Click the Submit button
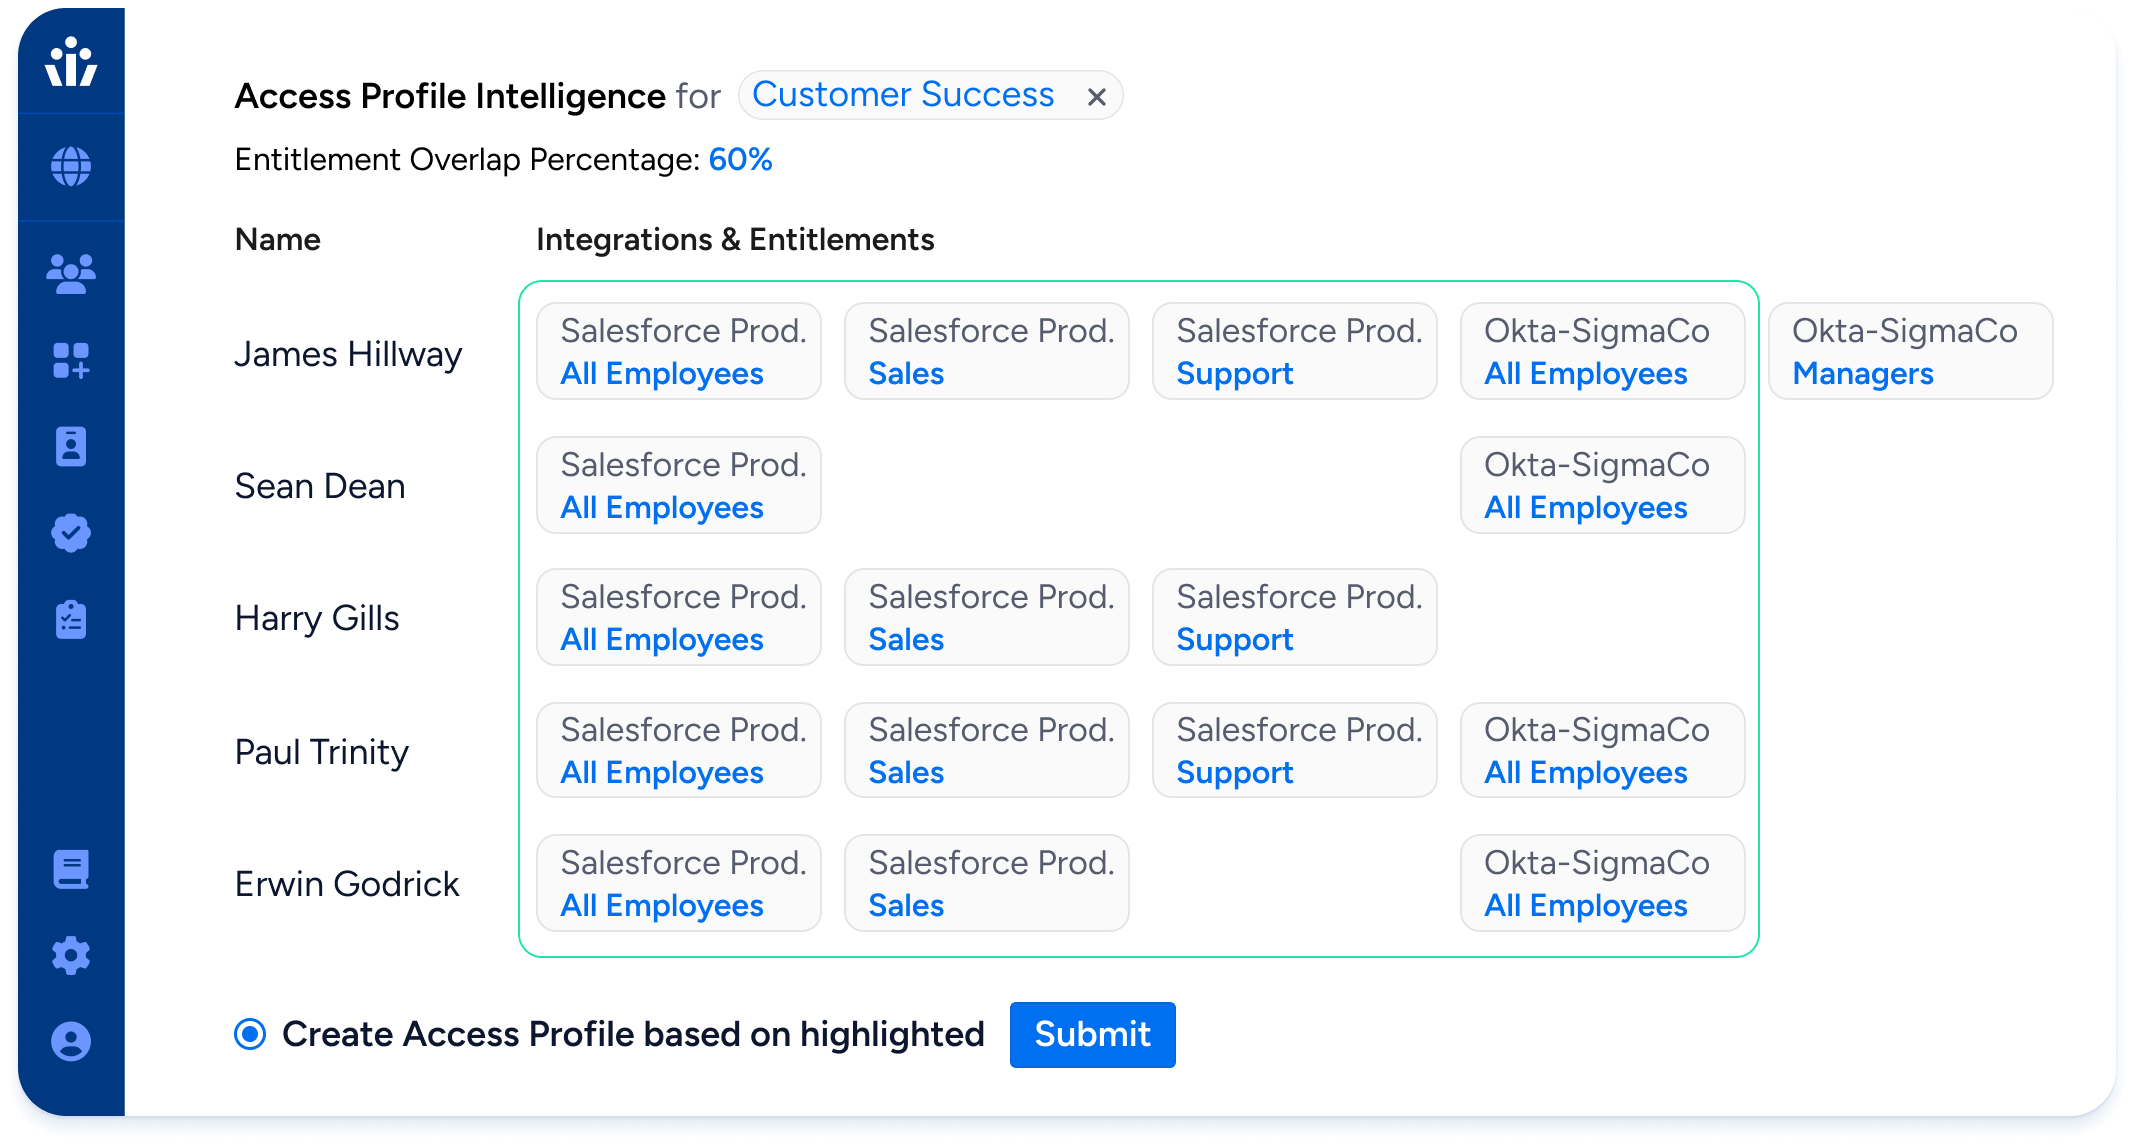The image size is (2134, 1145). point(1092,1035)
